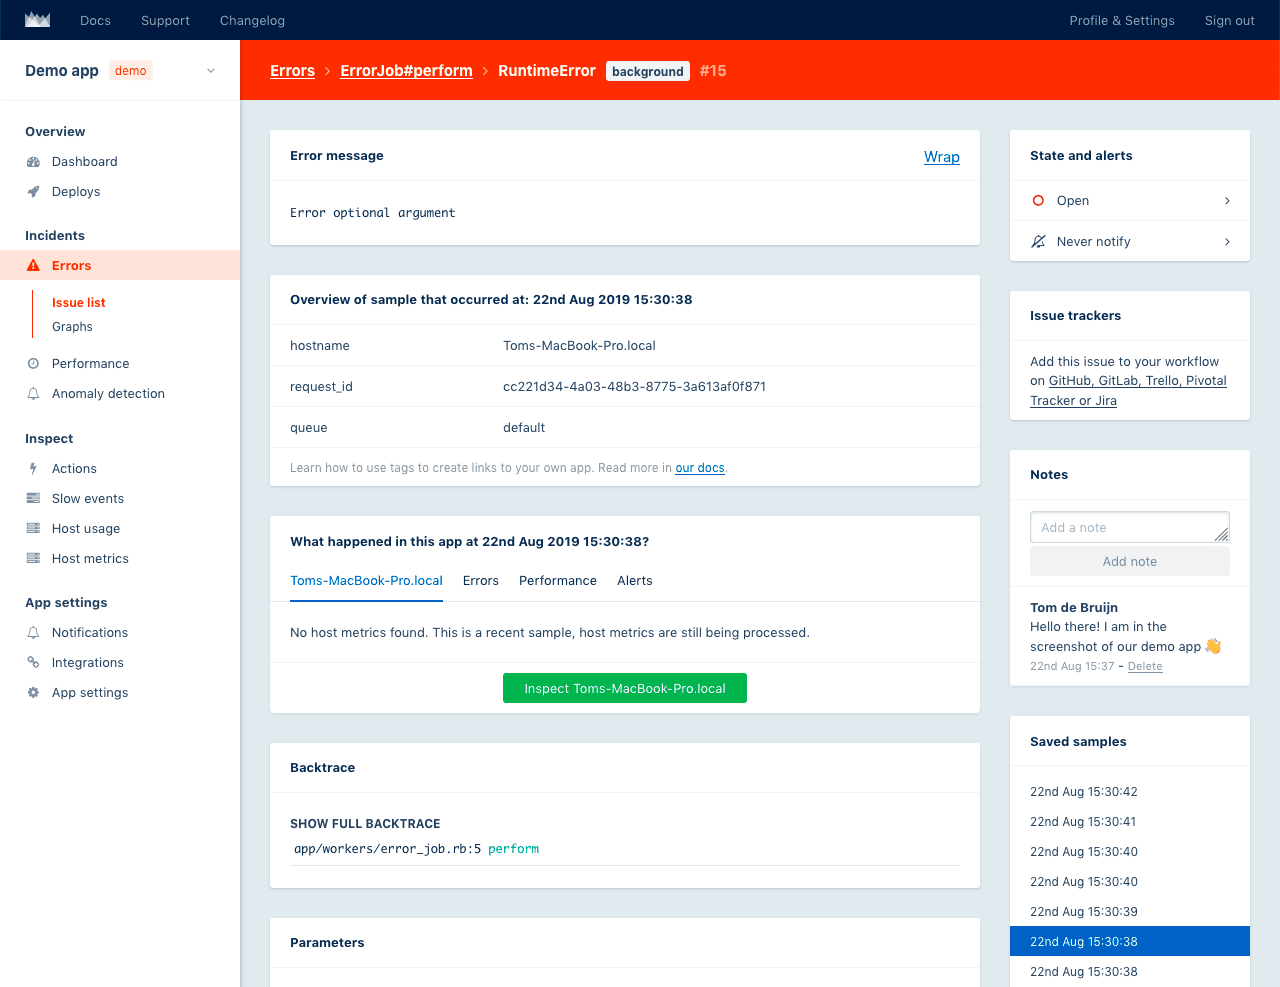Click the AppSignal logo icon

(37, 20)
